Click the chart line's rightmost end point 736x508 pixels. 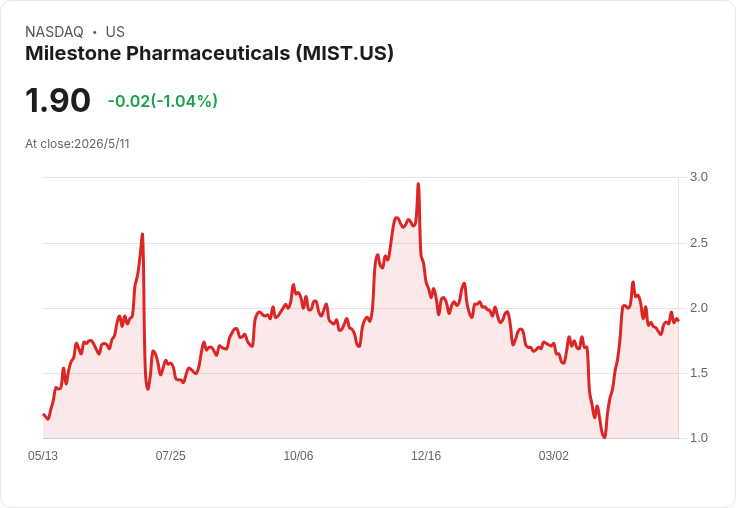[x=678, y=320]
